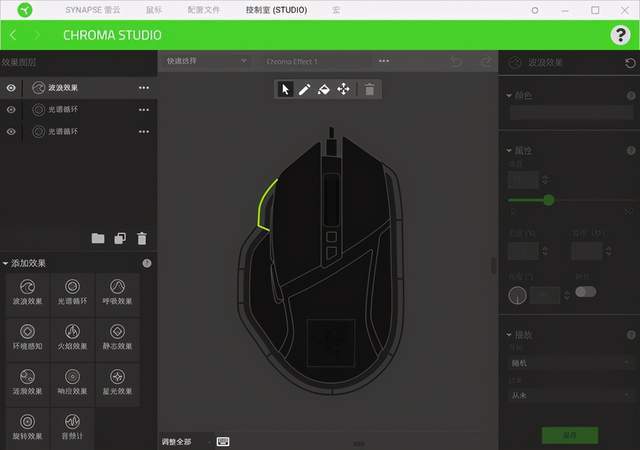Add a 旋转效果 wheel effect

[27, 427]
